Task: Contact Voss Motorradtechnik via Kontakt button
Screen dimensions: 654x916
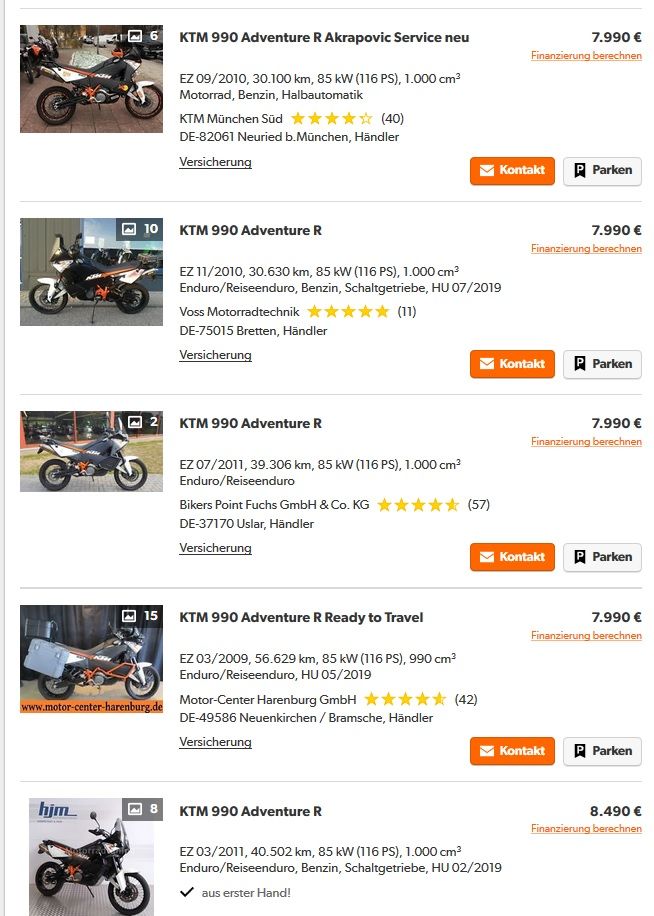Action: tap(512, 364)
